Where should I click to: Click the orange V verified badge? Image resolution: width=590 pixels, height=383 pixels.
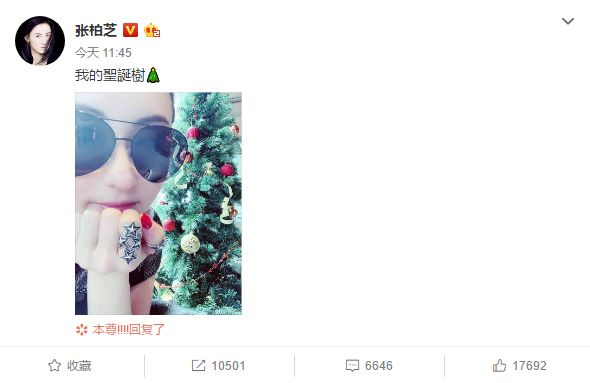point(131,30)
